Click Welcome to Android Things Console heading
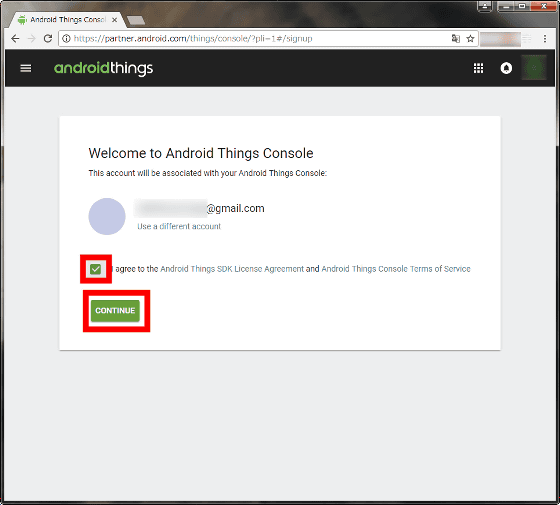 [201, 153]
